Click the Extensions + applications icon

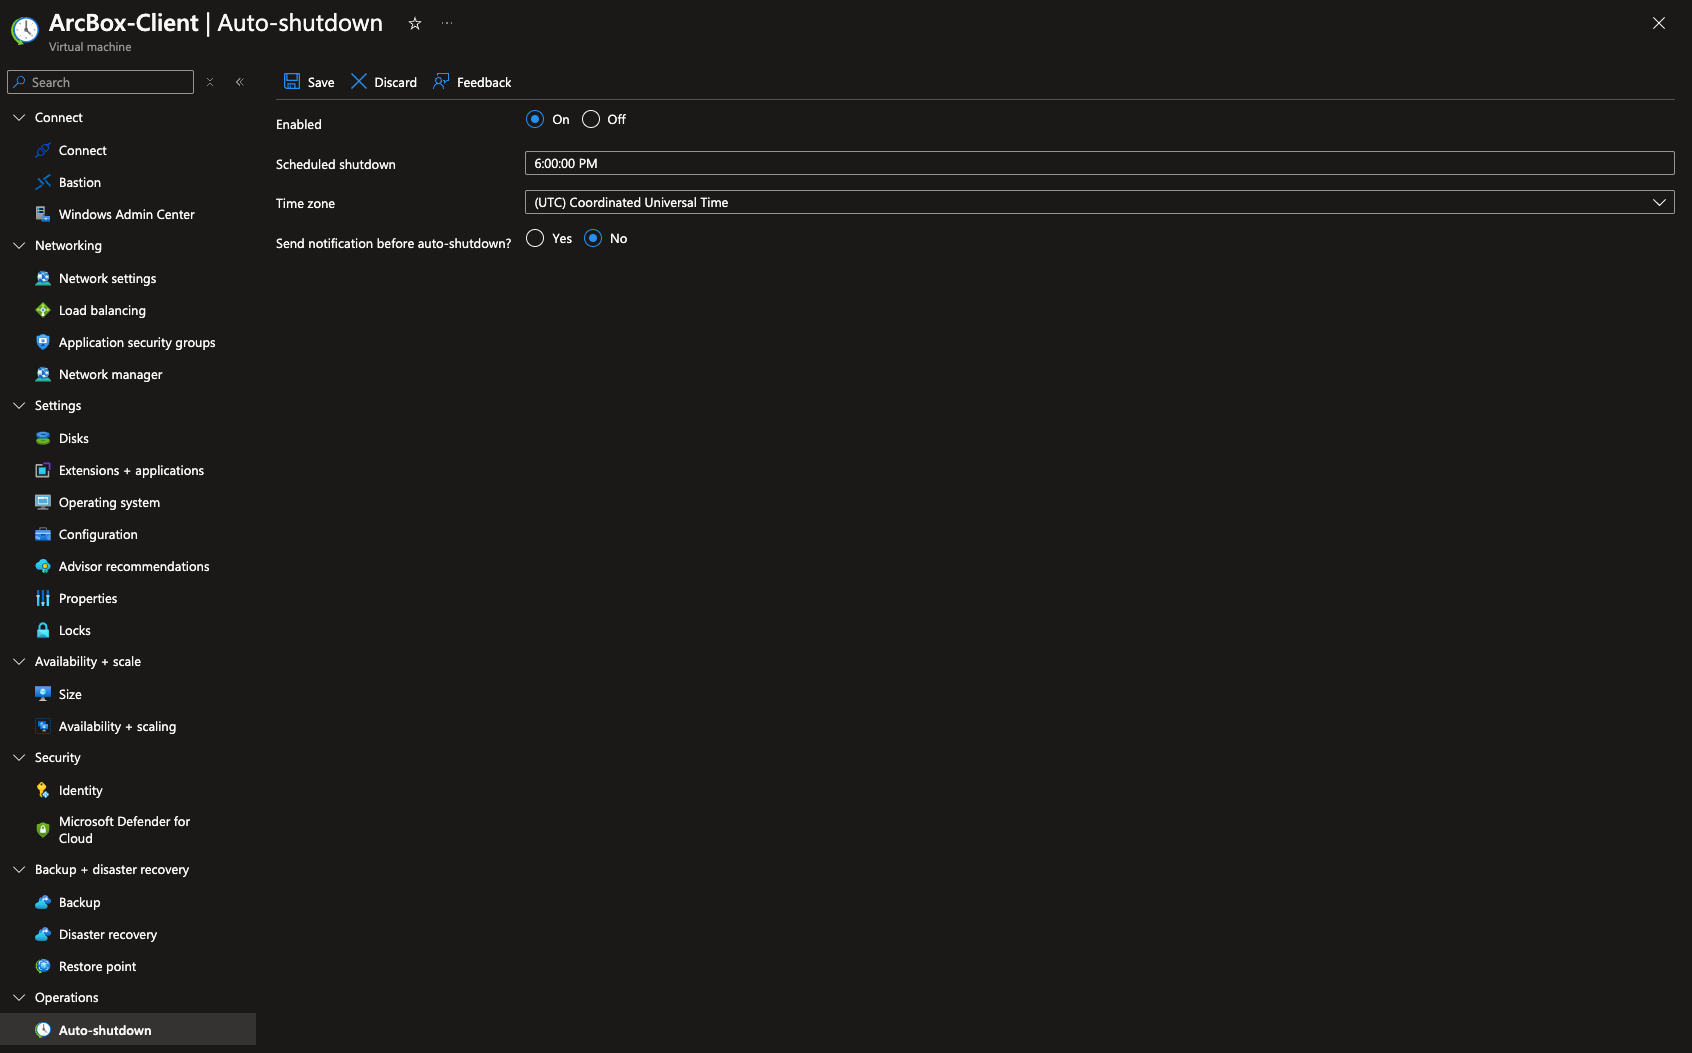[43, 470]
